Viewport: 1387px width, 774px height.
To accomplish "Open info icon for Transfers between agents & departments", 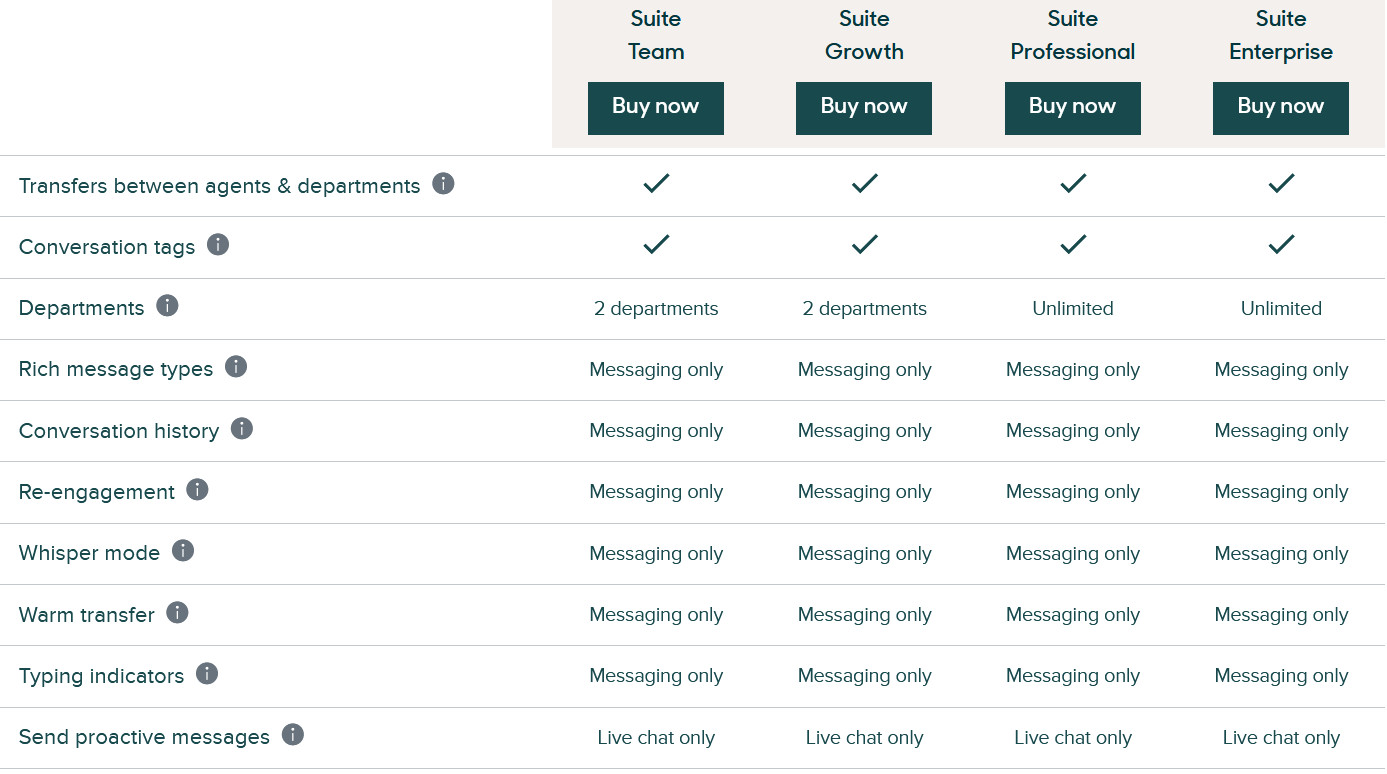I will tap(443, 184).
